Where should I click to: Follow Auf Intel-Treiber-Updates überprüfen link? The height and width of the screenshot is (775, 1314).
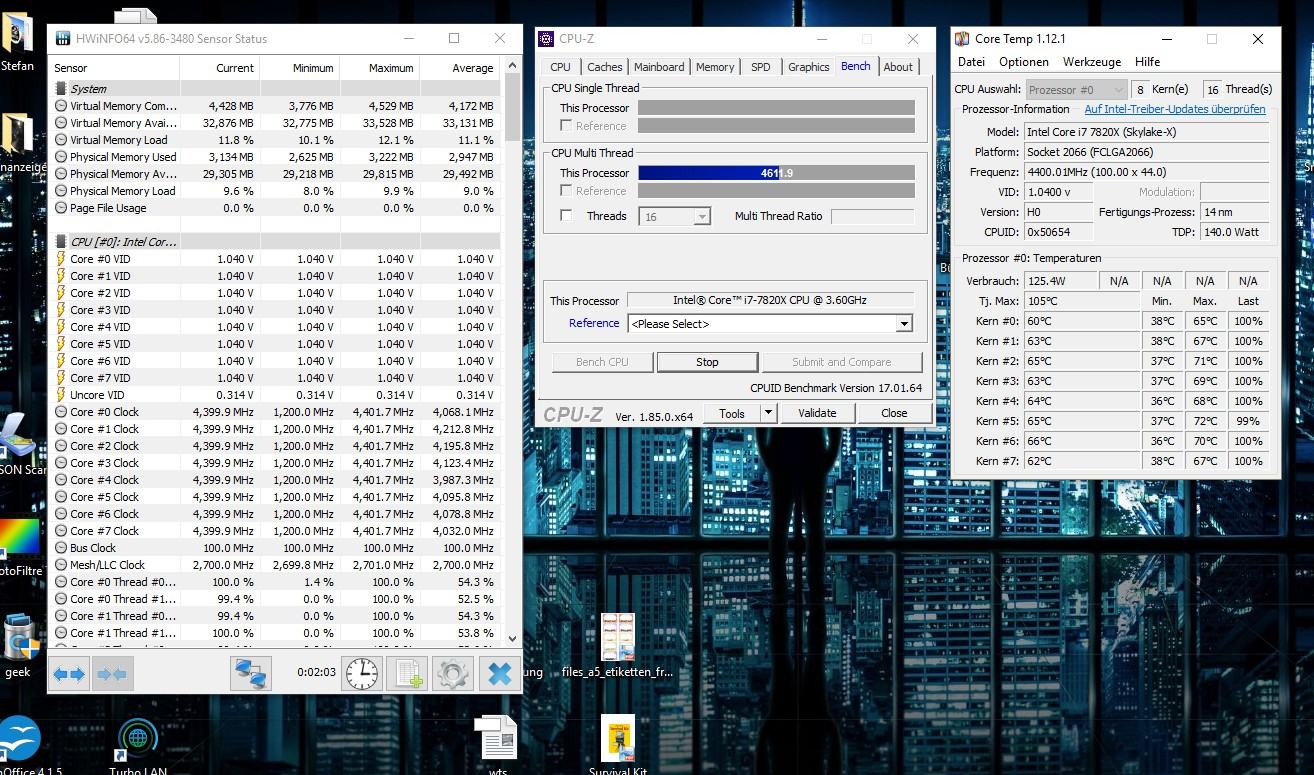pos(1175,109)
